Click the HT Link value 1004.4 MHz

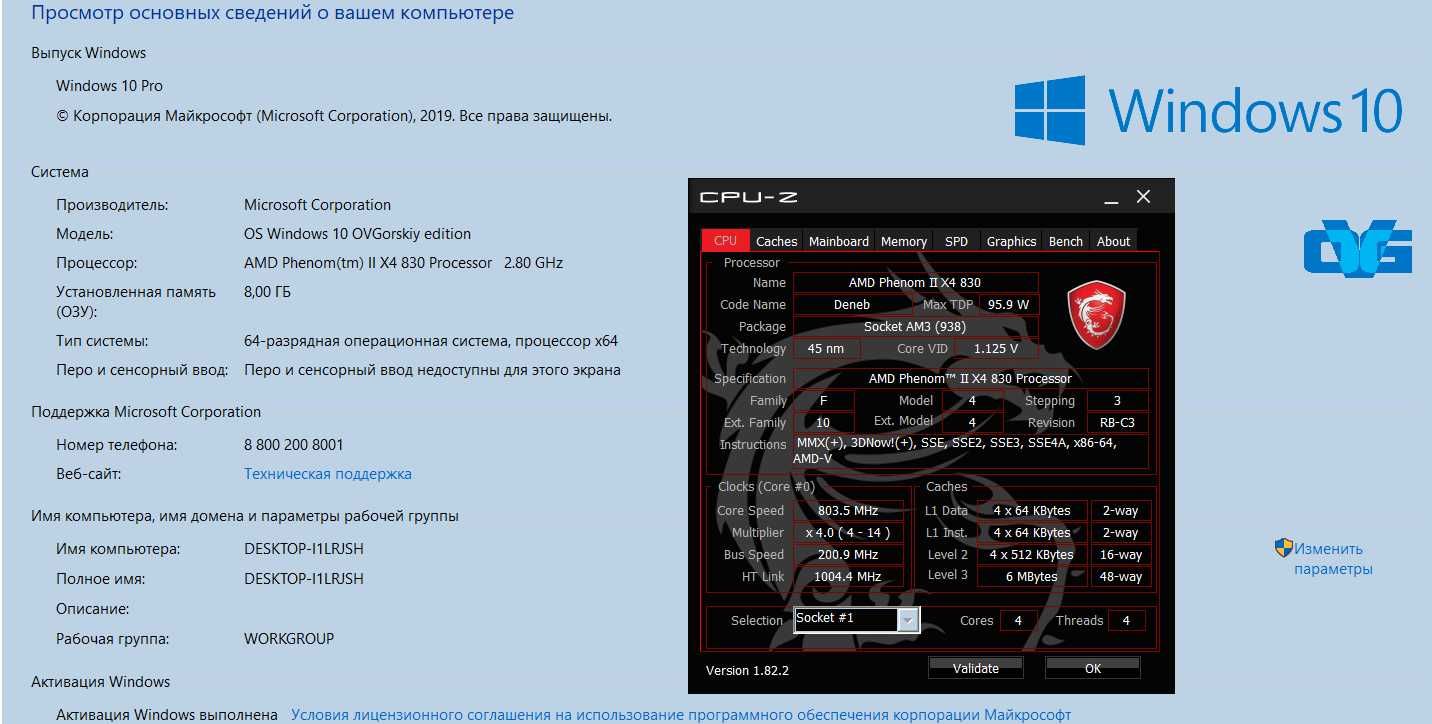pyautogui.click(x=848, y=577)
